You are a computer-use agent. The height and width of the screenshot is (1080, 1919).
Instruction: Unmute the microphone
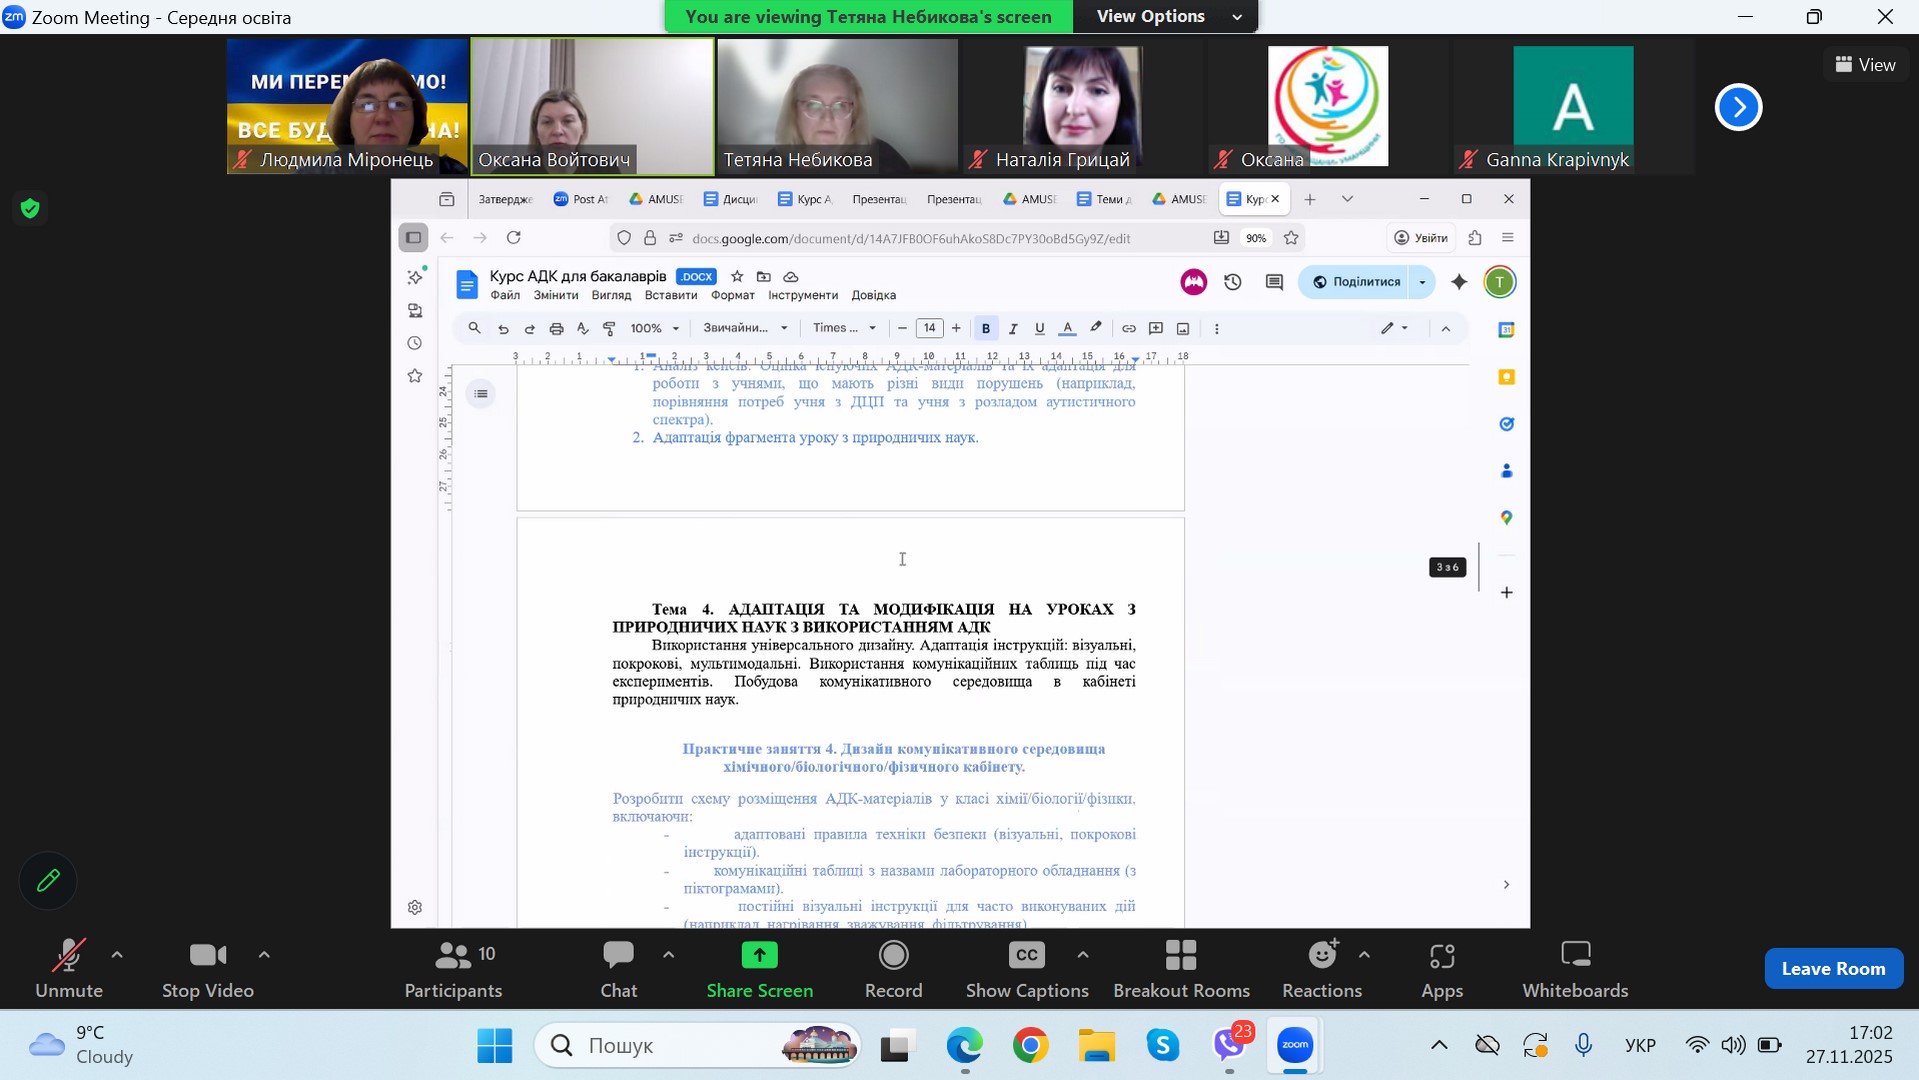click(x=69, y=968)
